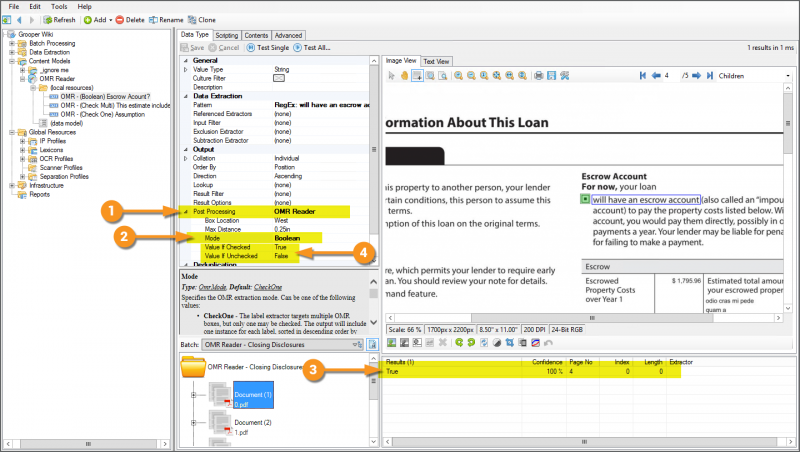Click the red-blue curves adjustment icon
This screenshot has width=800, height=452.
point(535,342)
